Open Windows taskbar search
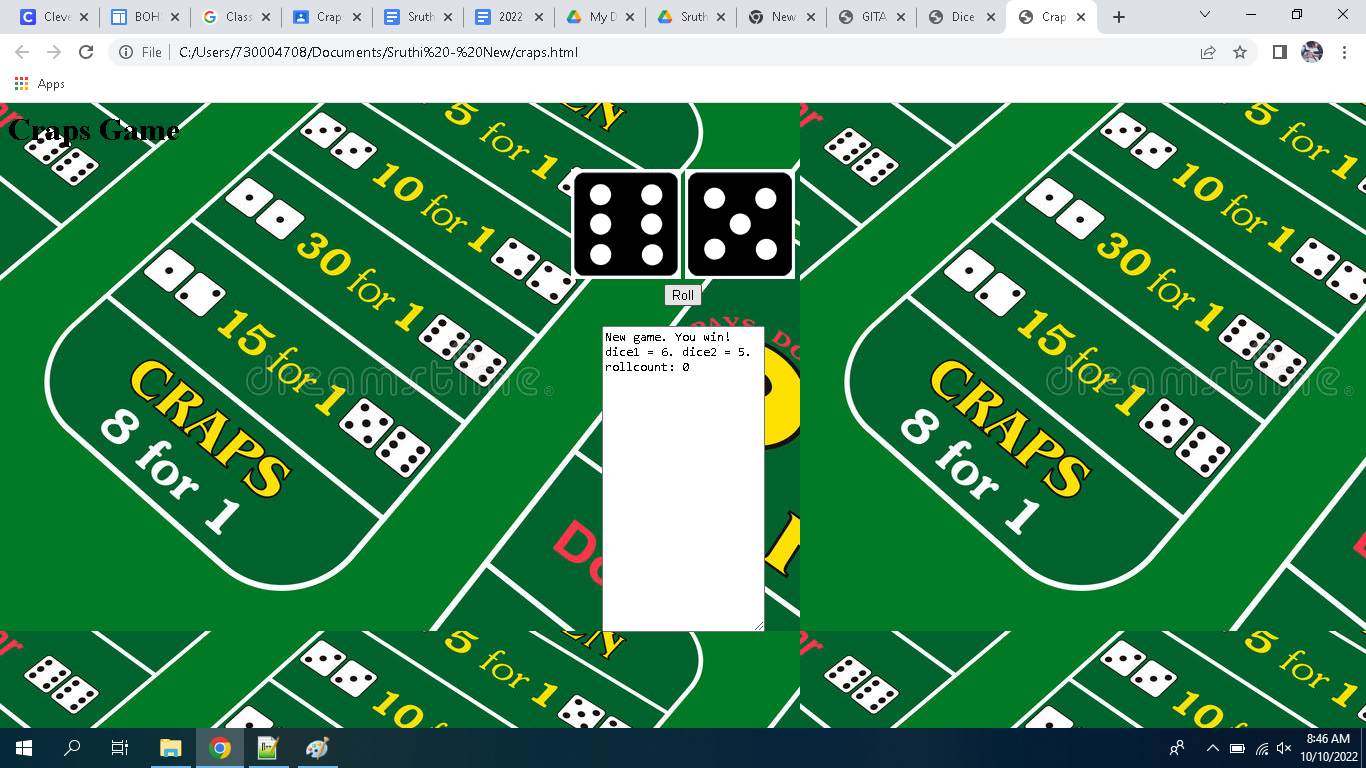 72,748
